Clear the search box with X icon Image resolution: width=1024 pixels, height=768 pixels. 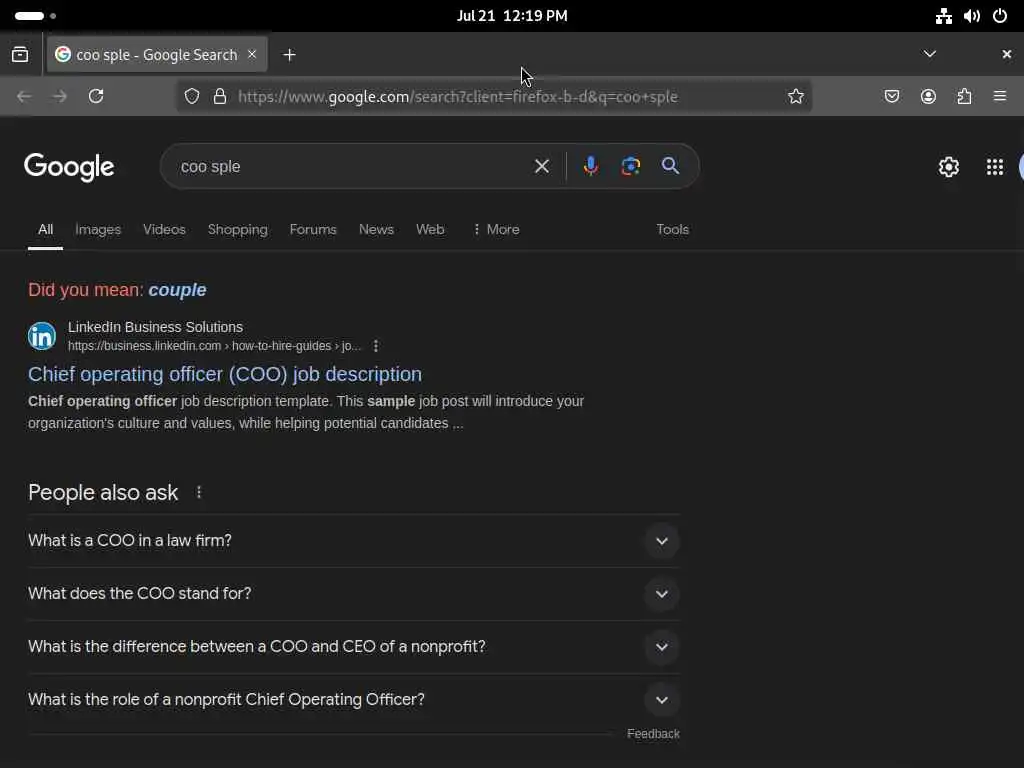click(541, 167)
